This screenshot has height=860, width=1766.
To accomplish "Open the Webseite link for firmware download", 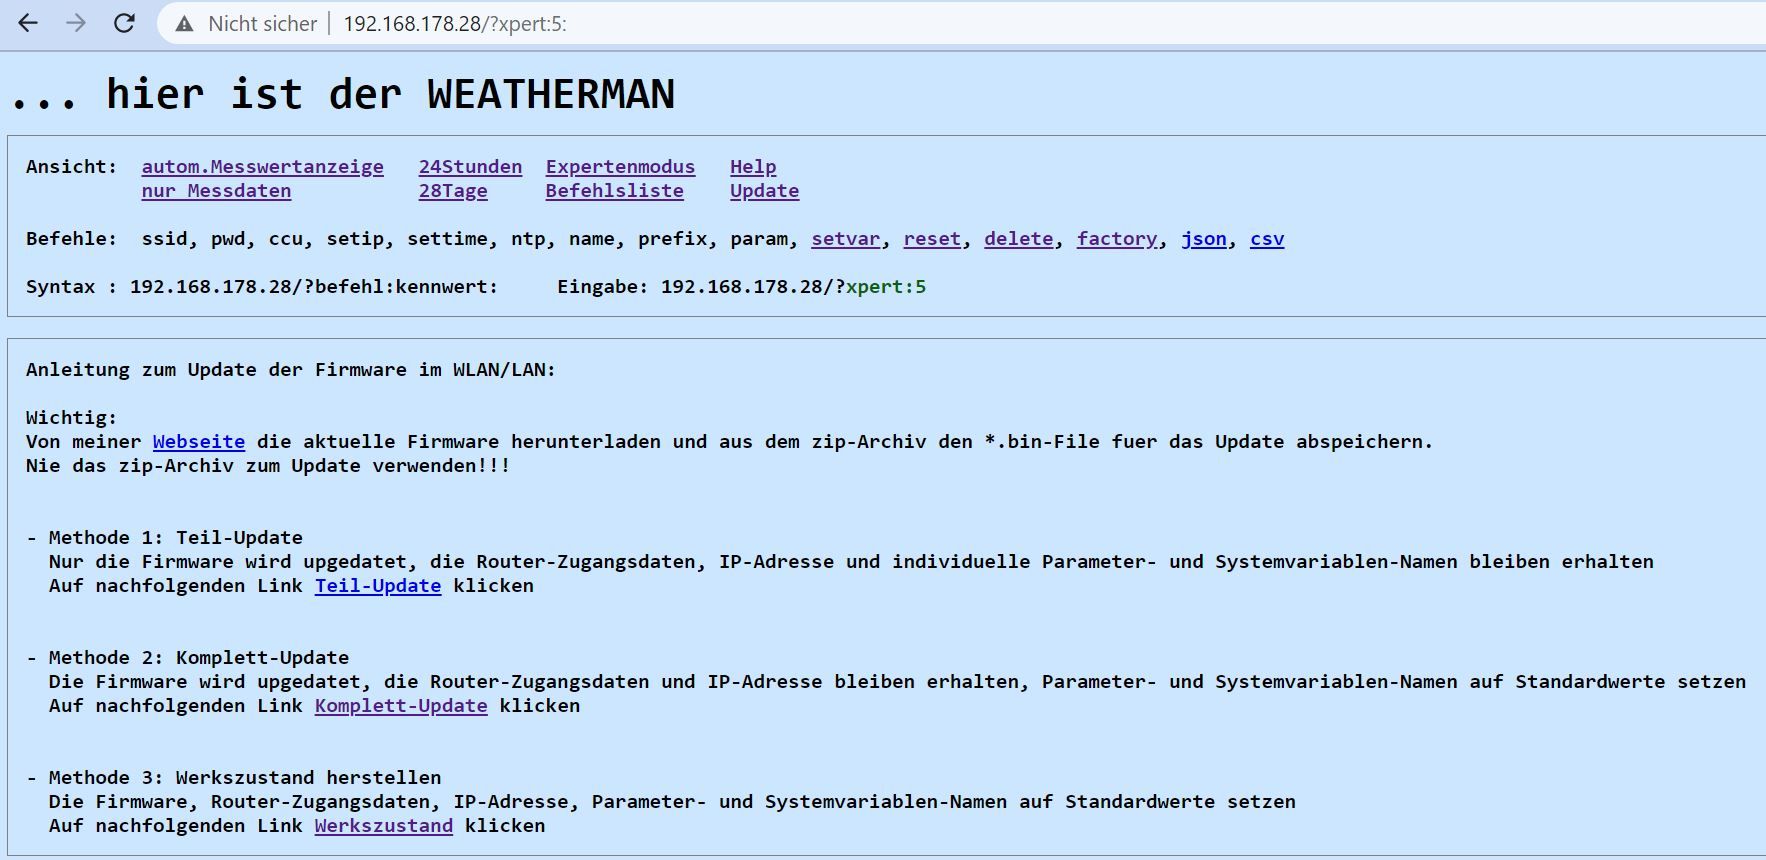I will (199, 442).
